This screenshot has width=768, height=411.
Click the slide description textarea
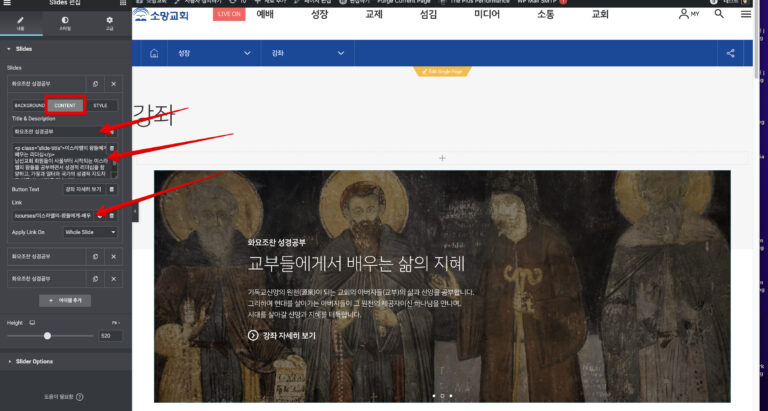tap(61, 161)
